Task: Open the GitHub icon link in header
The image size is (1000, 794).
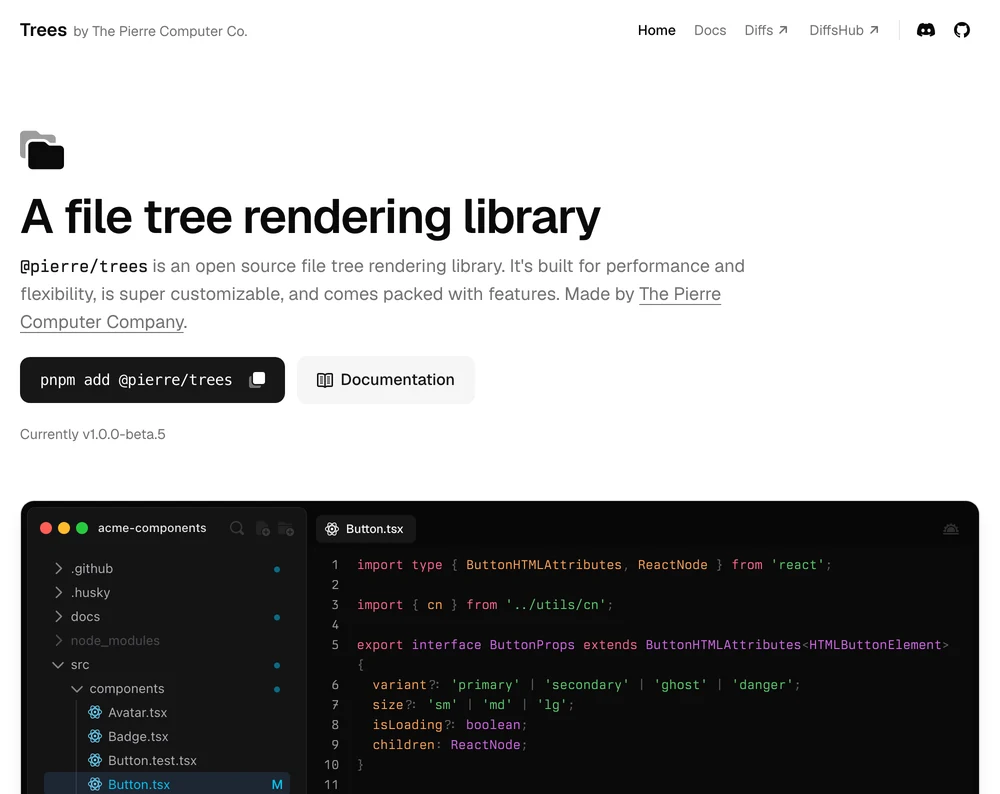Action: point(962,30)
